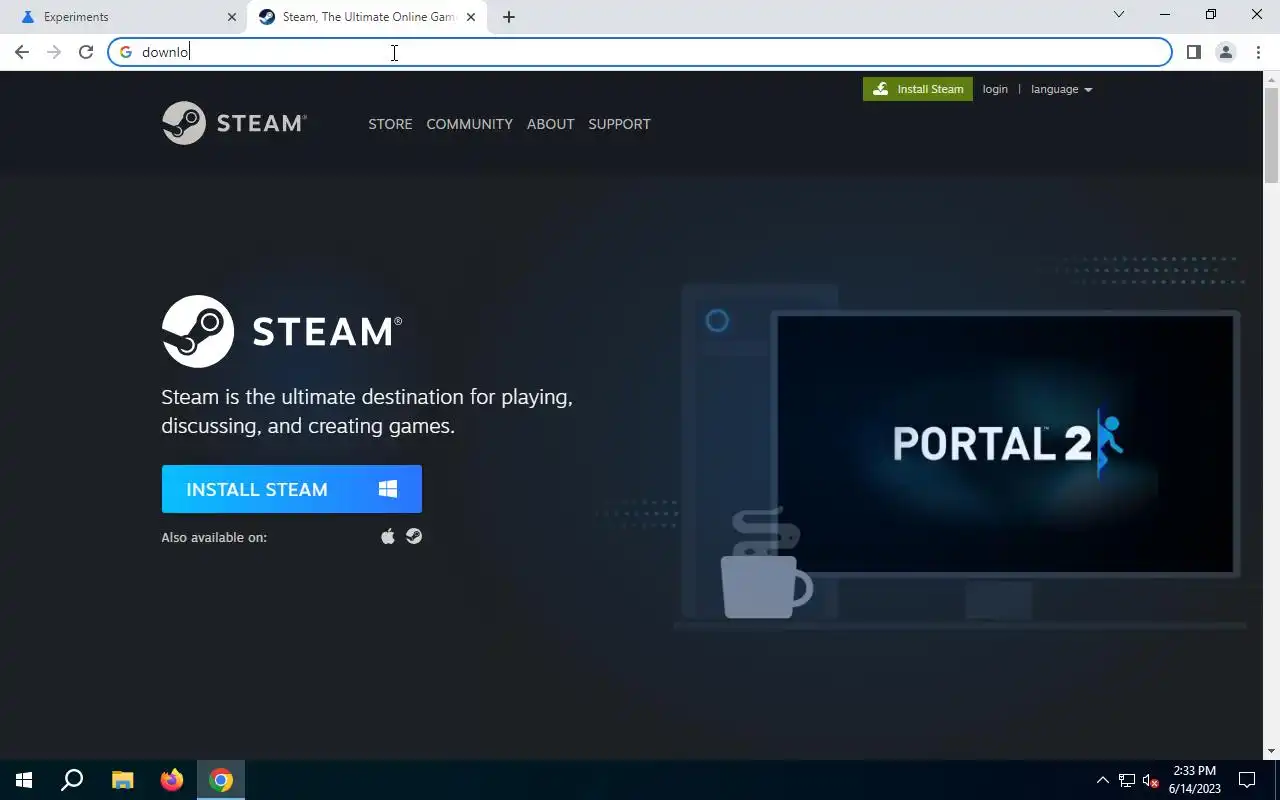The height and width of the screenshot is (800, 1280).
Task: Open a new browser tab
Action: pyautogui.click(x=509, y=17)
